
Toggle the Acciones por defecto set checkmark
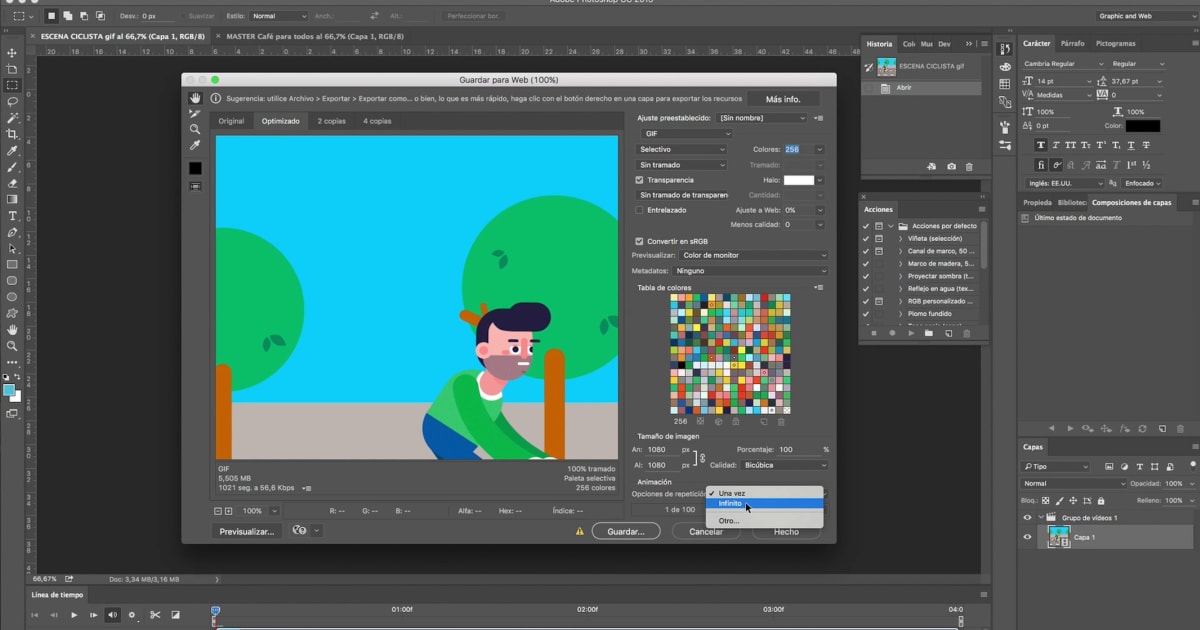[x=866, y=226]
